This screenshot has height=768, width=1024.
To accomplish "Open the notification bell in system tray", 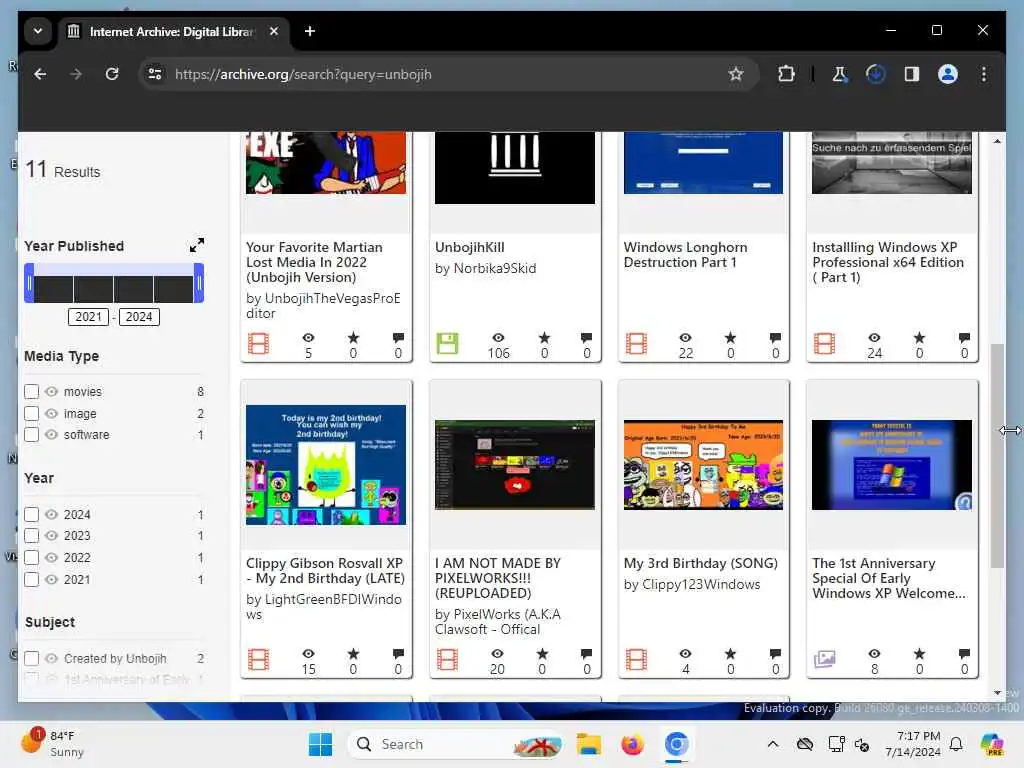I will [956, 744].
